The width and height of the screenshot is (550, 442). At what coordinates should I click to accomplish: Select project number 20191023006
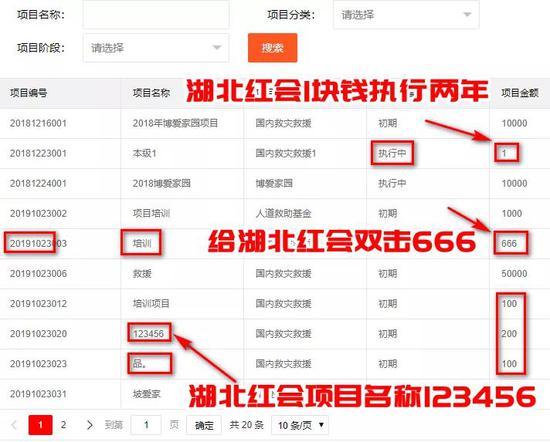(x=38, y=274)
